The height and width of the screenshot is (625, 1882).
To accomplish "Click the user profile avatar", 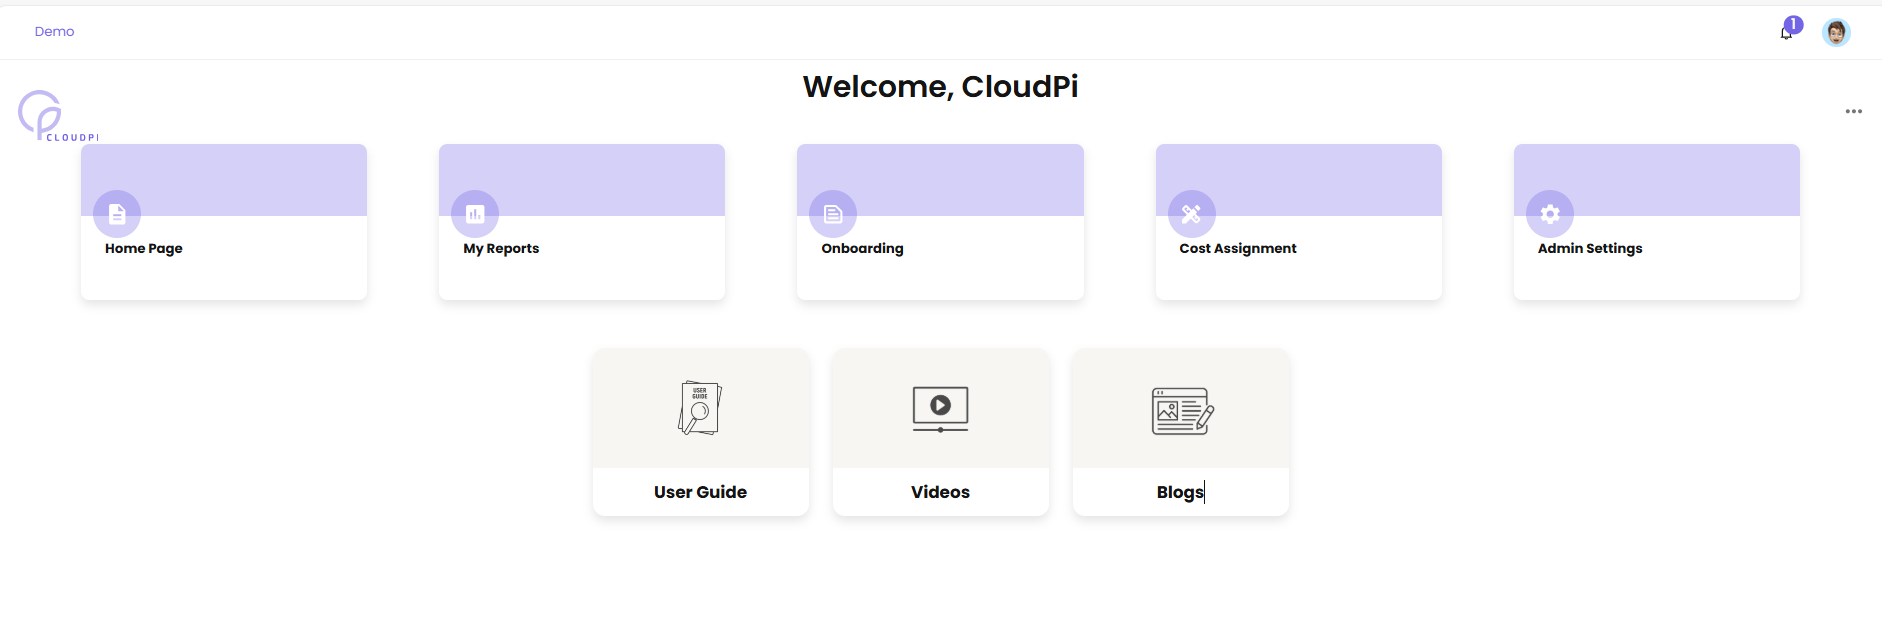I will coord(1836,32).
